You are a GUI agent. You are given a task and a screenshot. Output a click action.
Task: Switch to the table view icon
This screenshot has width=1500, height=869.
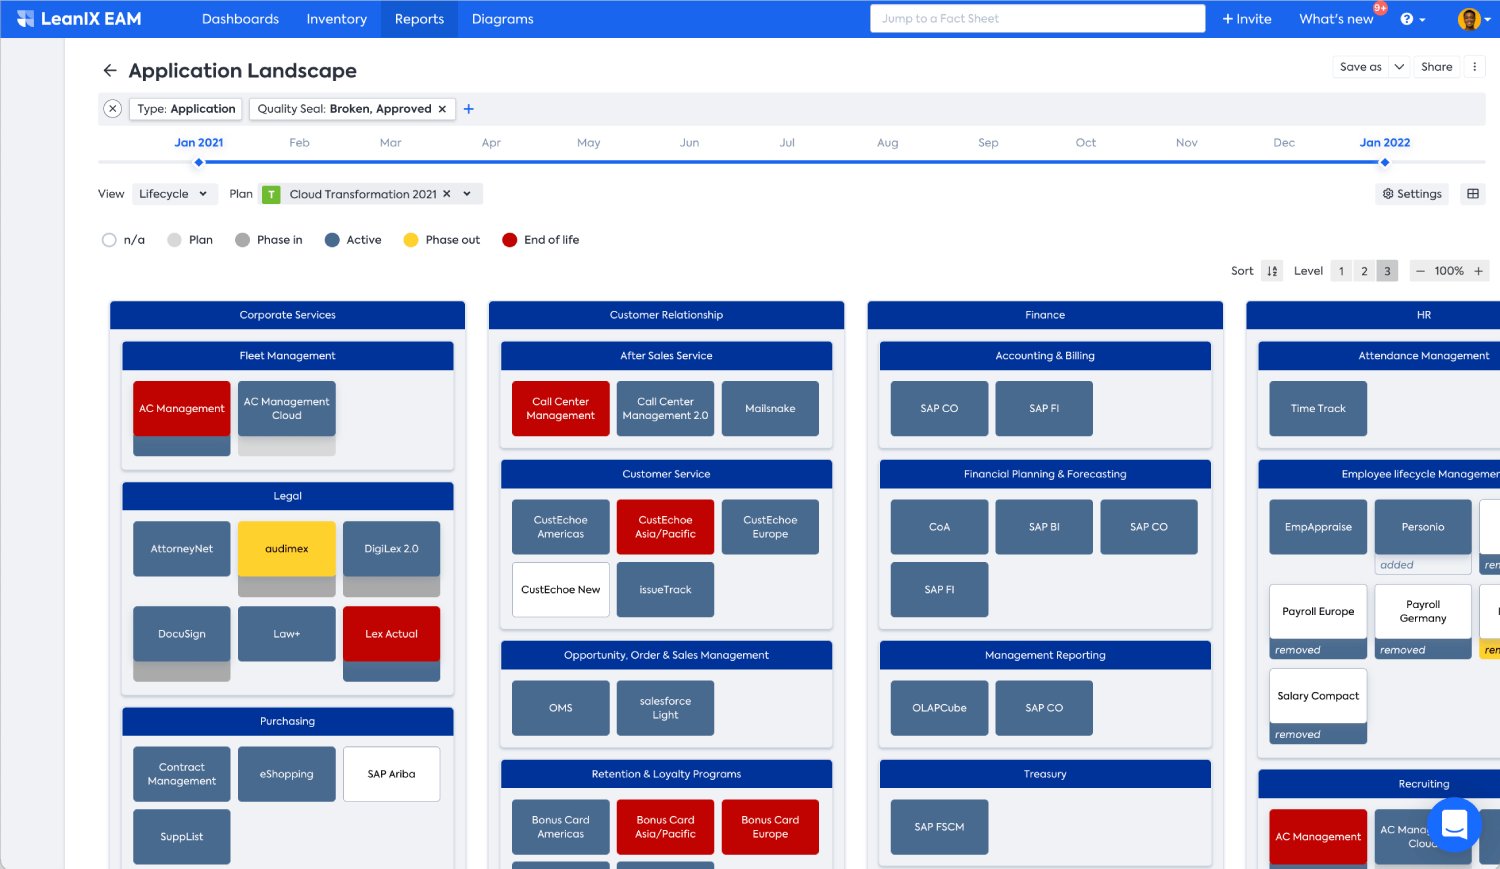1473,194
